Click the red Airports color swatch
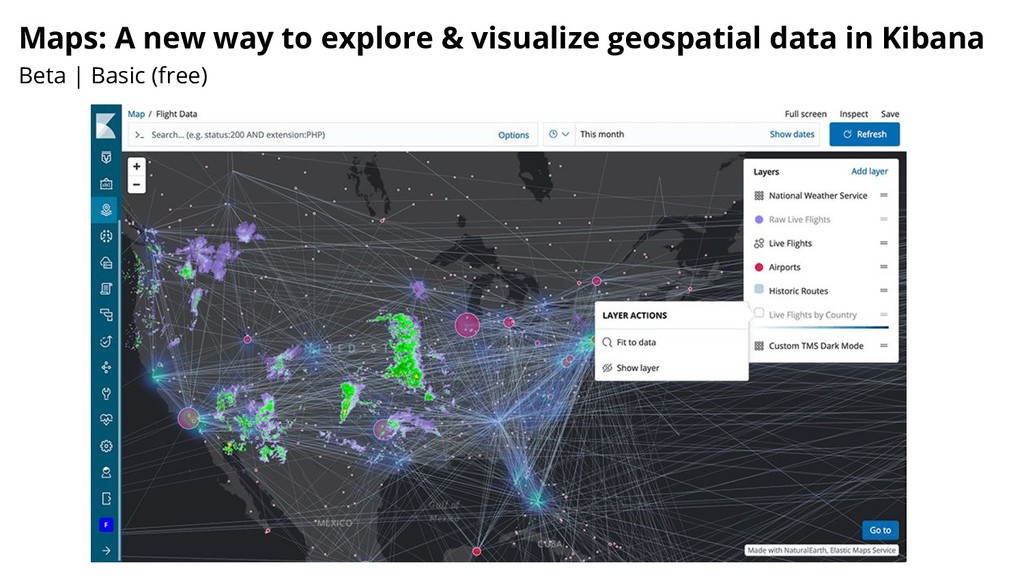The height and width of the screenshot is (576, 1024). [759, 267]
